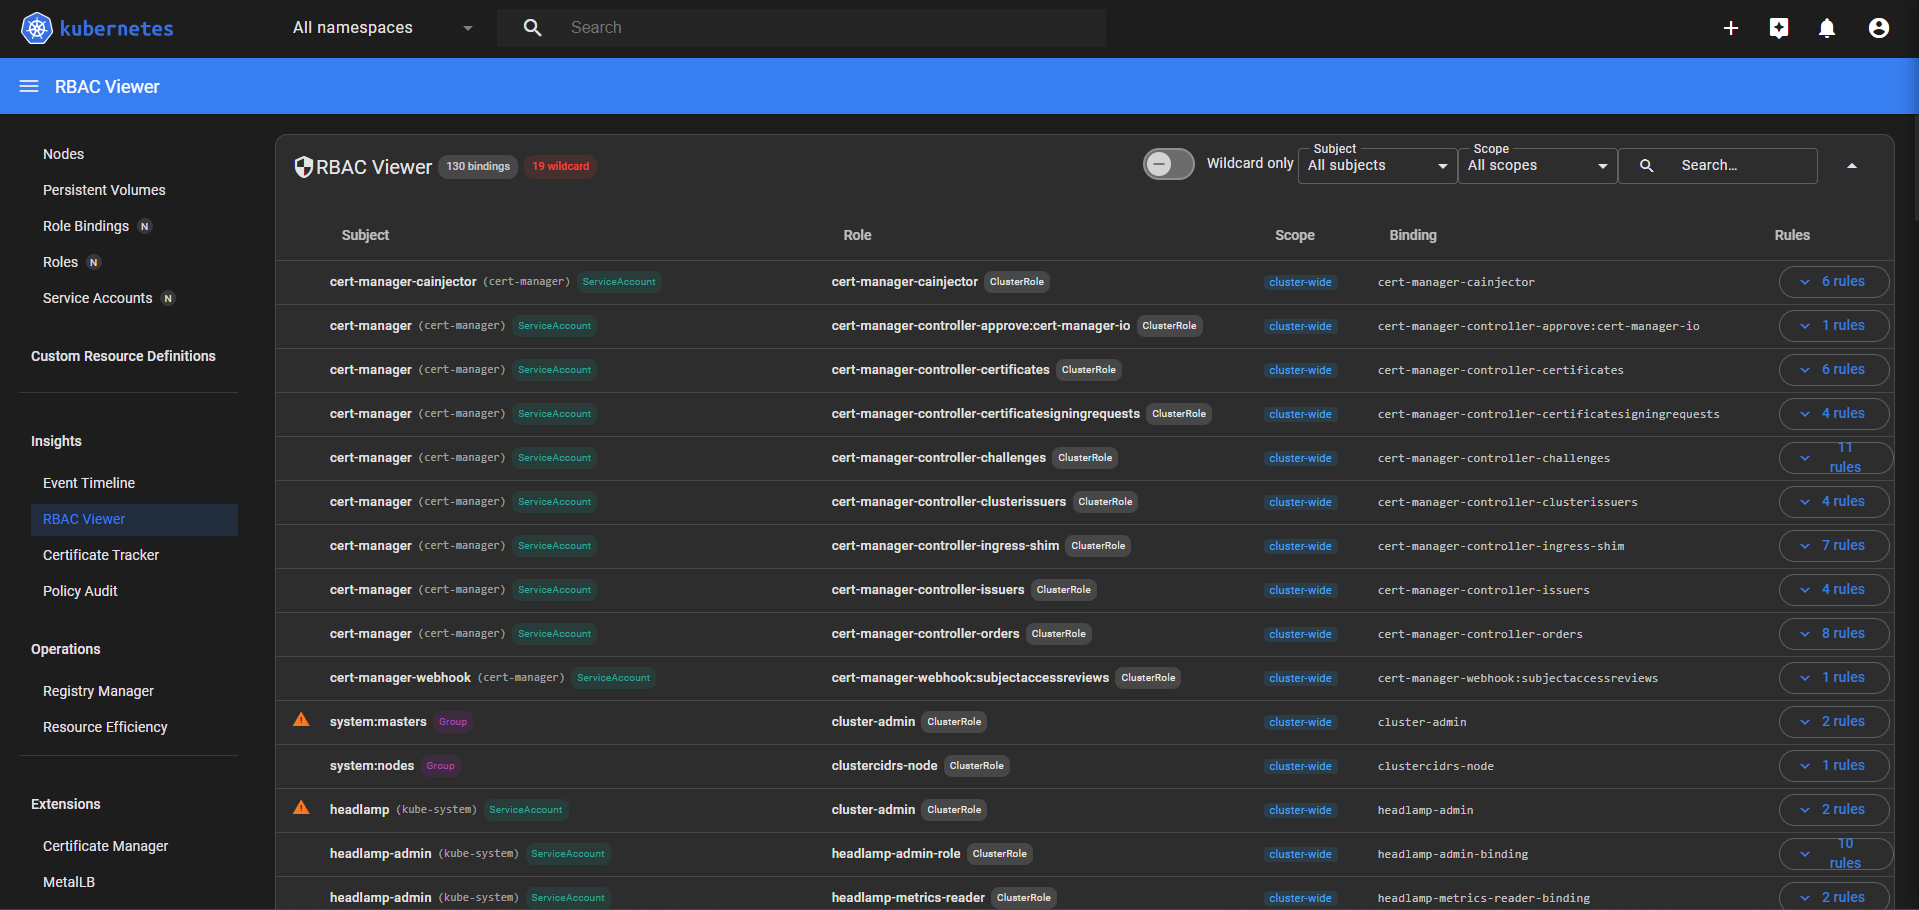Open the hamburger navigation menu icon

(x=29, y=87)
